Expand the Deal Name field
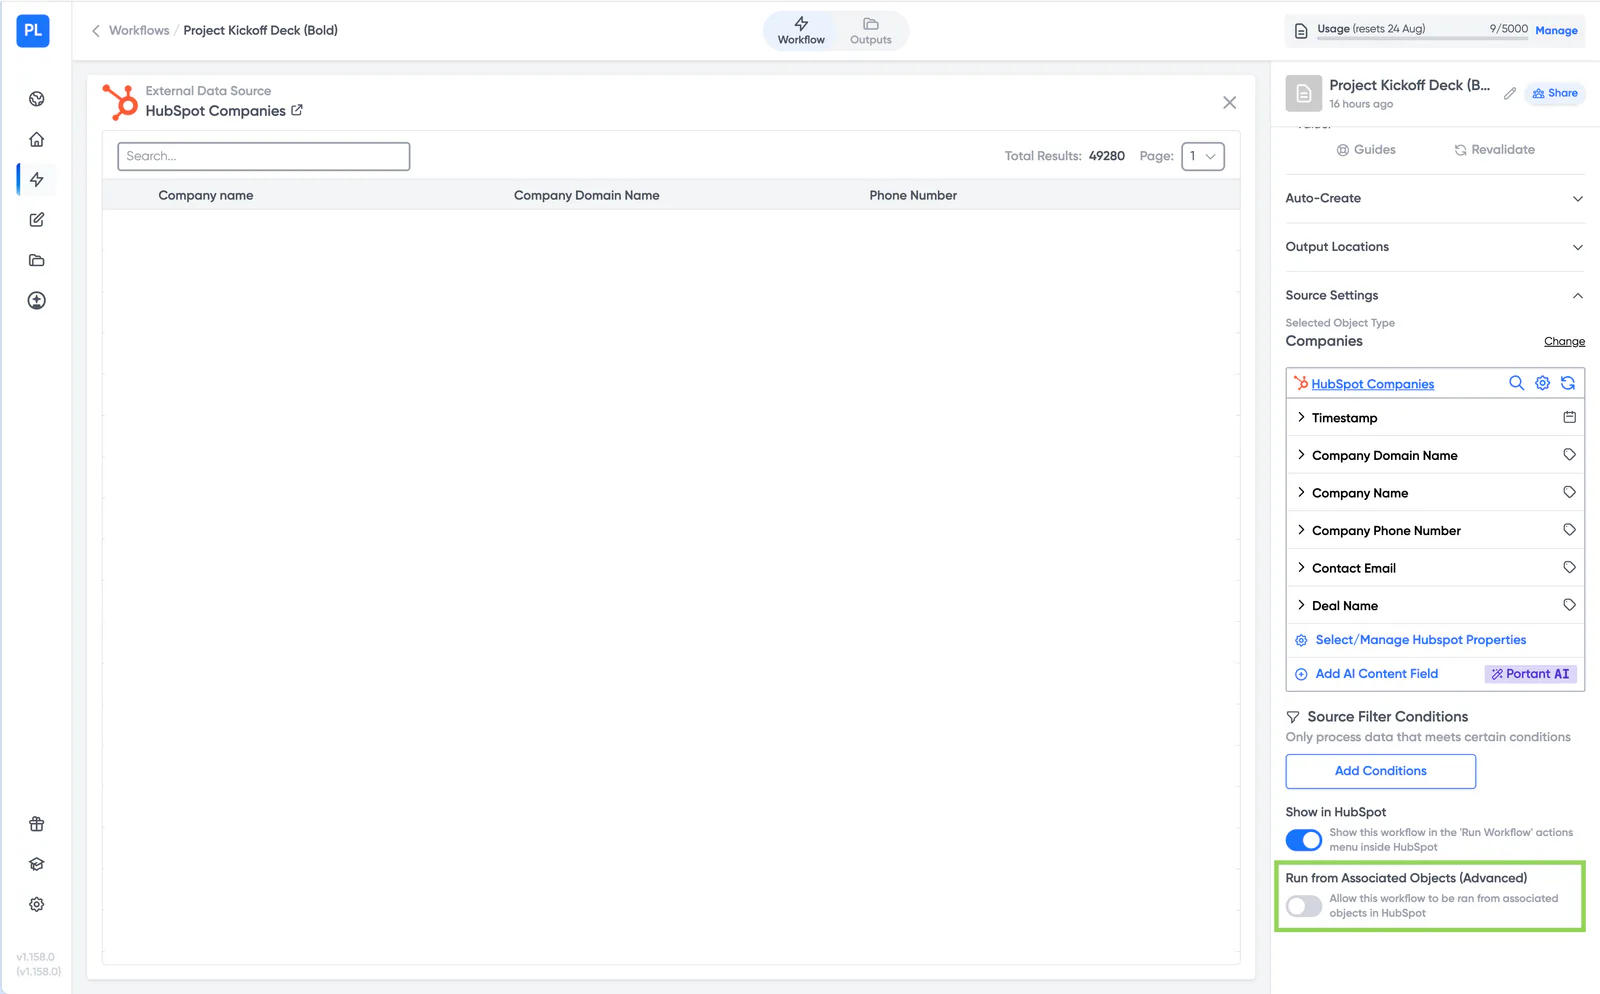Screen dimensions: 1600x994 pyautogui.click(x=1301, y=605)
